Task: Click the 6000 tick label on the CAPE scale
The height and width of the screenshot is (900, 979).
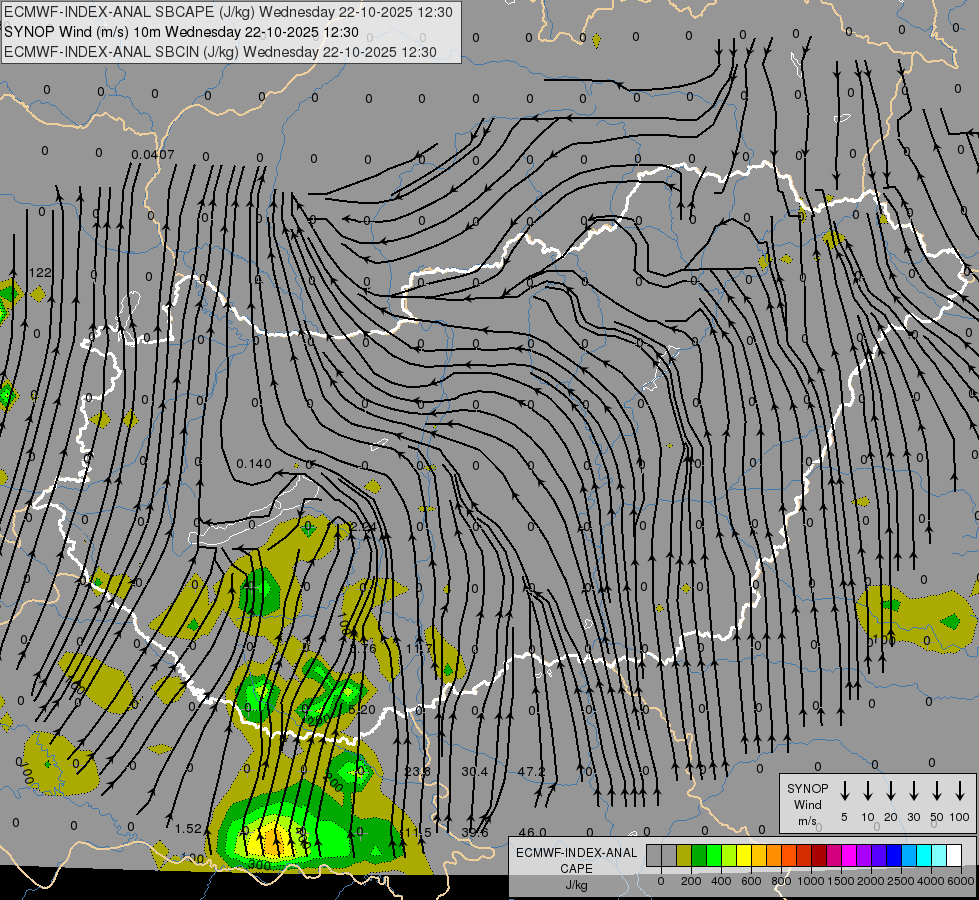Action: pos(960,881)
